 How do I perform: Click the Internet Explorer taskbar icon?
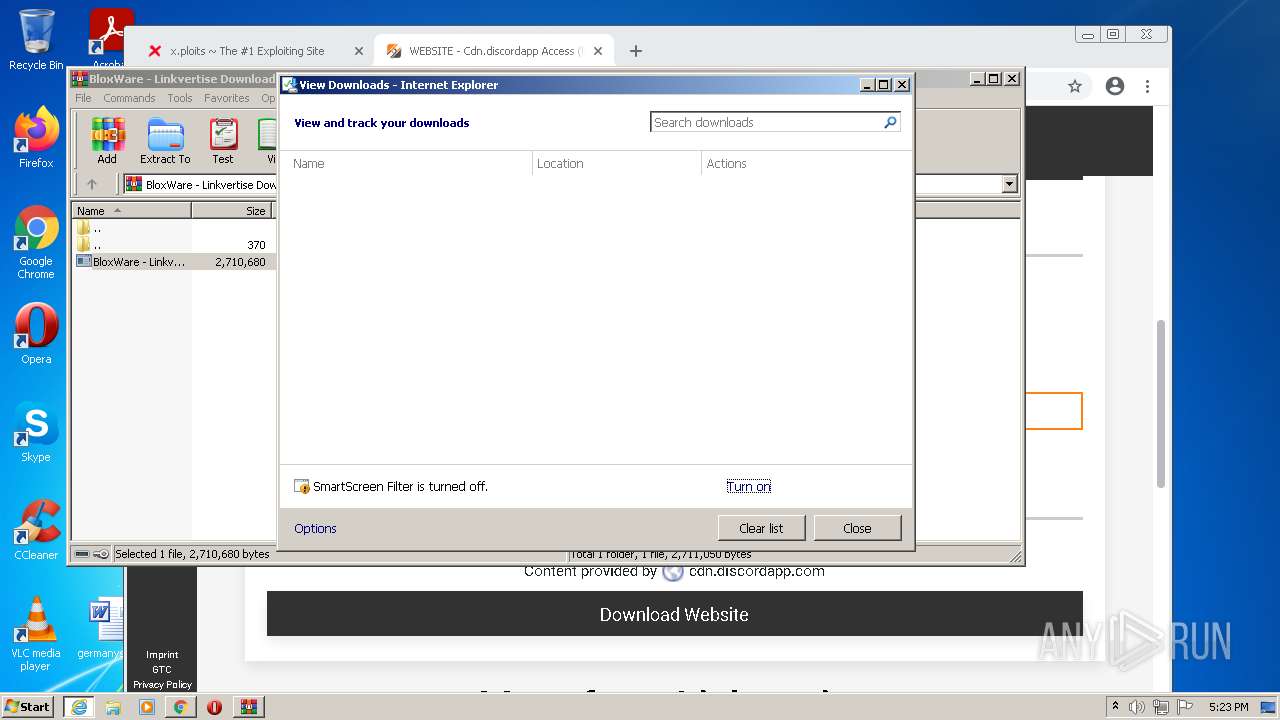[79, 707]
